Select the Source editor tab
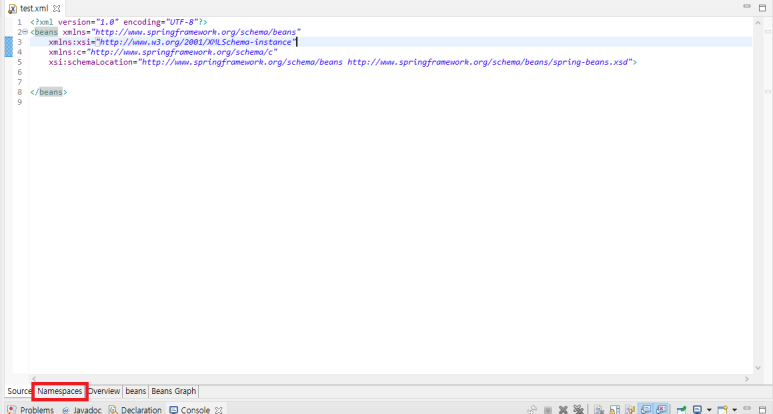This screenshot has width=773, height=414. [x=19, y=391]
